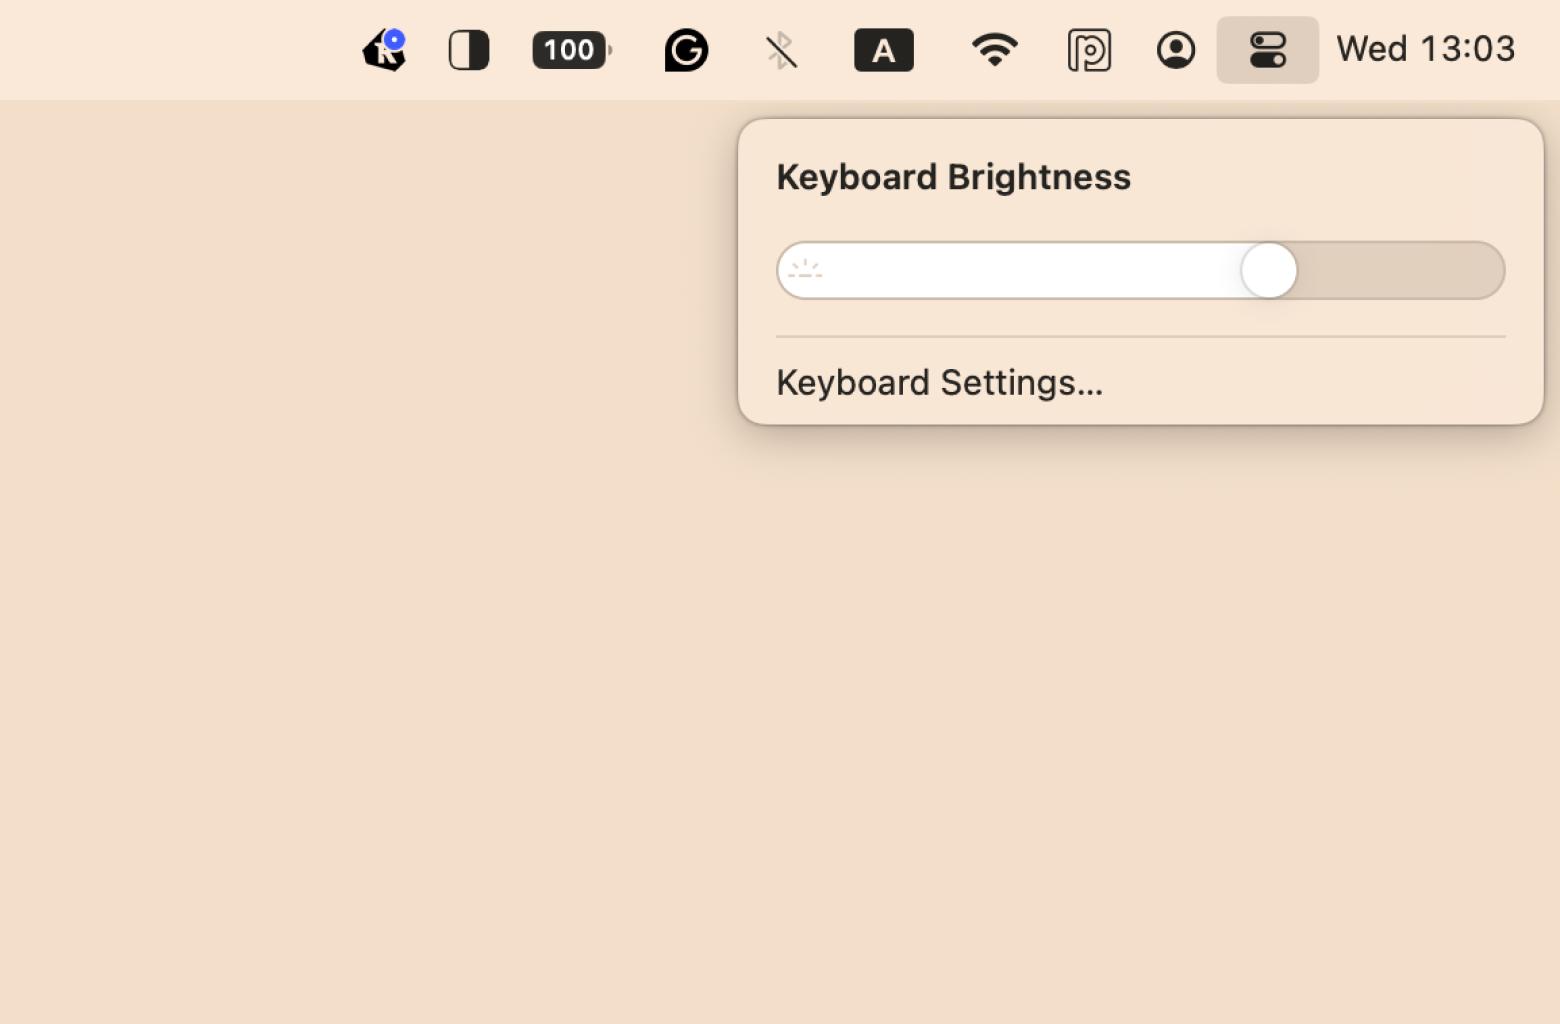This screenshot has width=1560, height=1024.
Task: Click the square 'p' menu bar icon
Action: click(1089, 50)
